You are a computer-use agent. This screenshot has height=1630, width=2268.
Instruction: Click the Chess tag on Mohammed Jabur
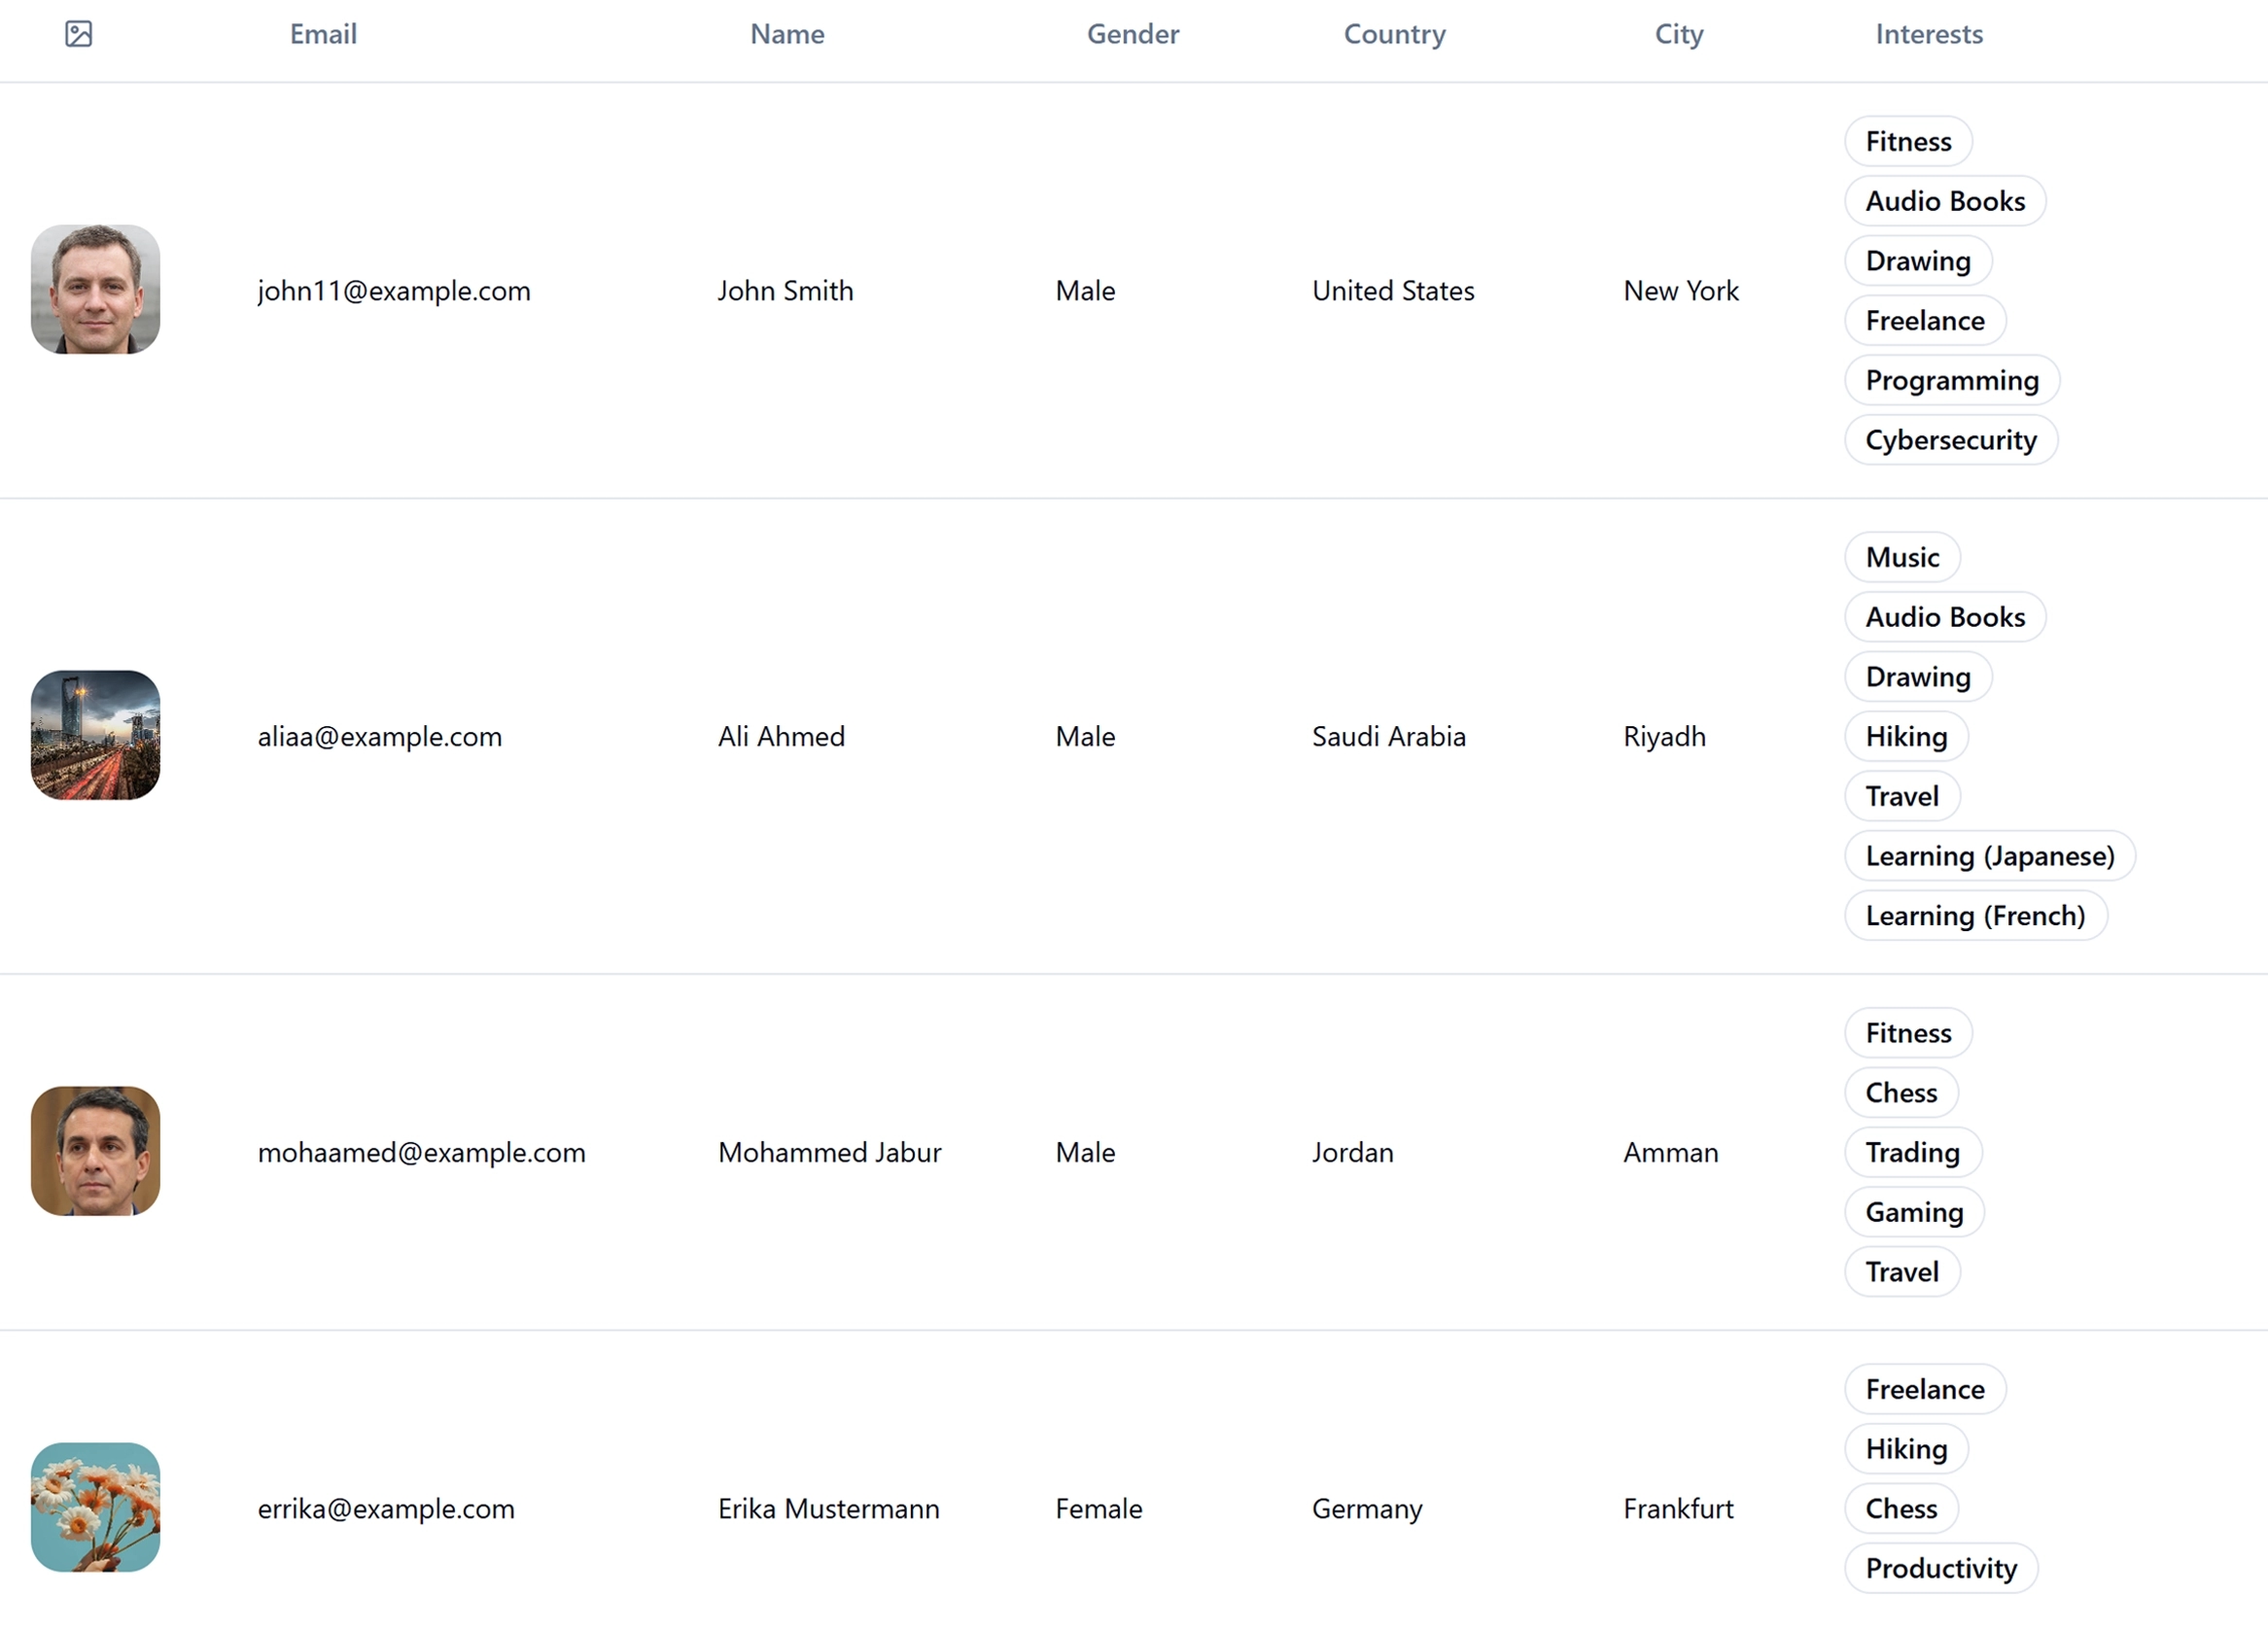[x=1900, y=1092]
